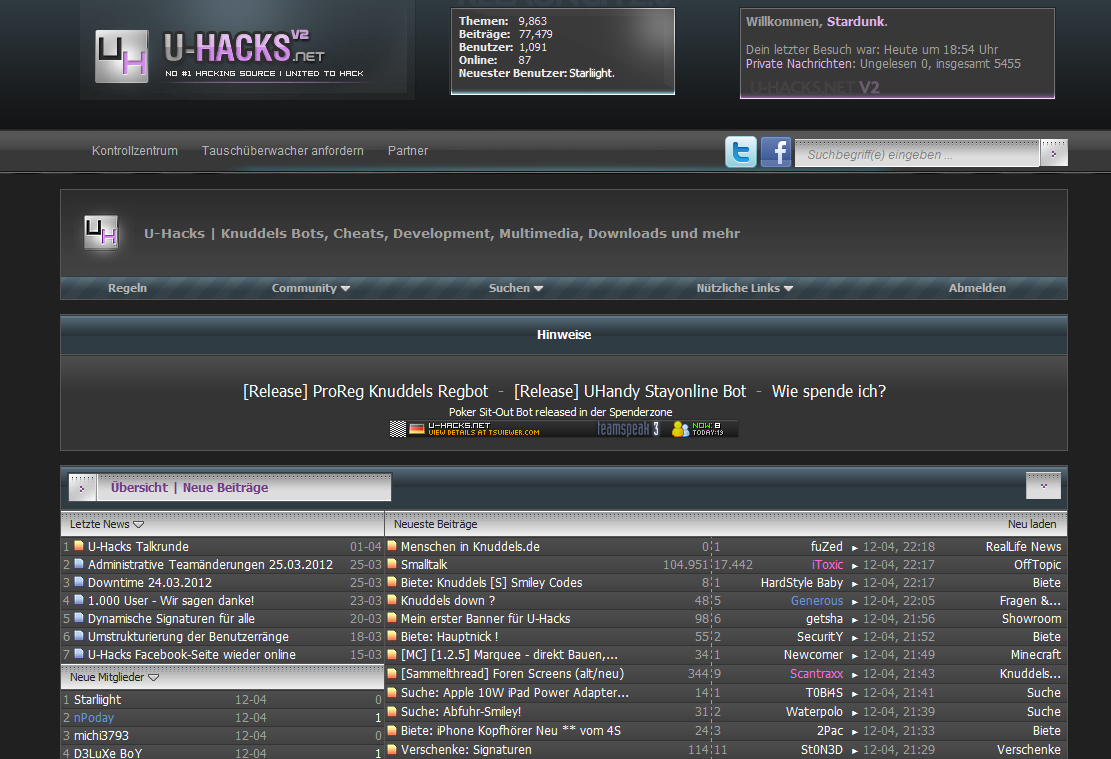
Task: Click arrow icon left of Übersicht
Action: (x=82, y=488)
